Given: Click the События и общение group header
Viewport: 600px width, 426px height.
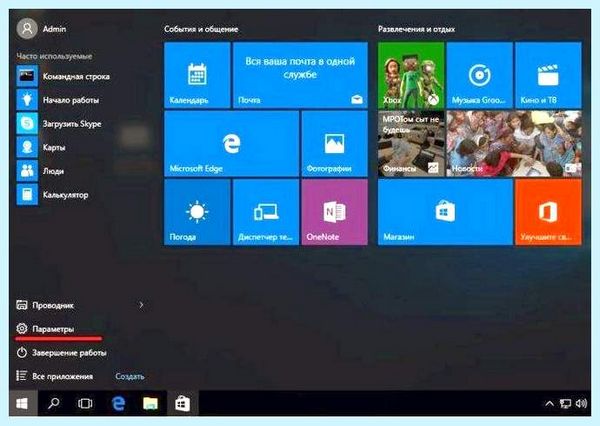Looking at the screenshot, I should coord(201,29).
